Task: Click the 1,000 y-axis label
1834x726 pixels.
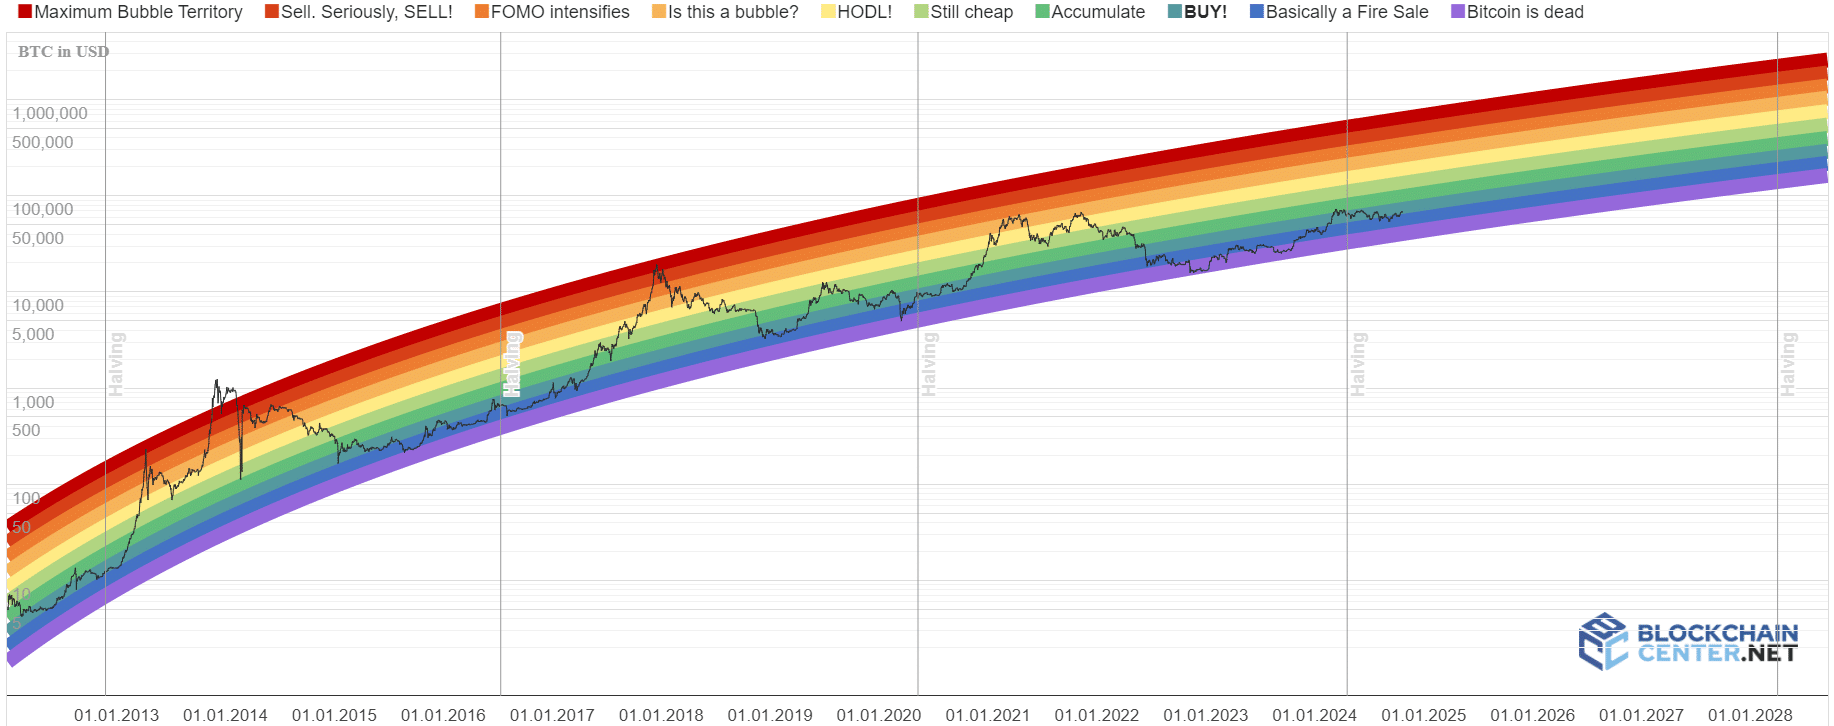Action: coord(33,403)
